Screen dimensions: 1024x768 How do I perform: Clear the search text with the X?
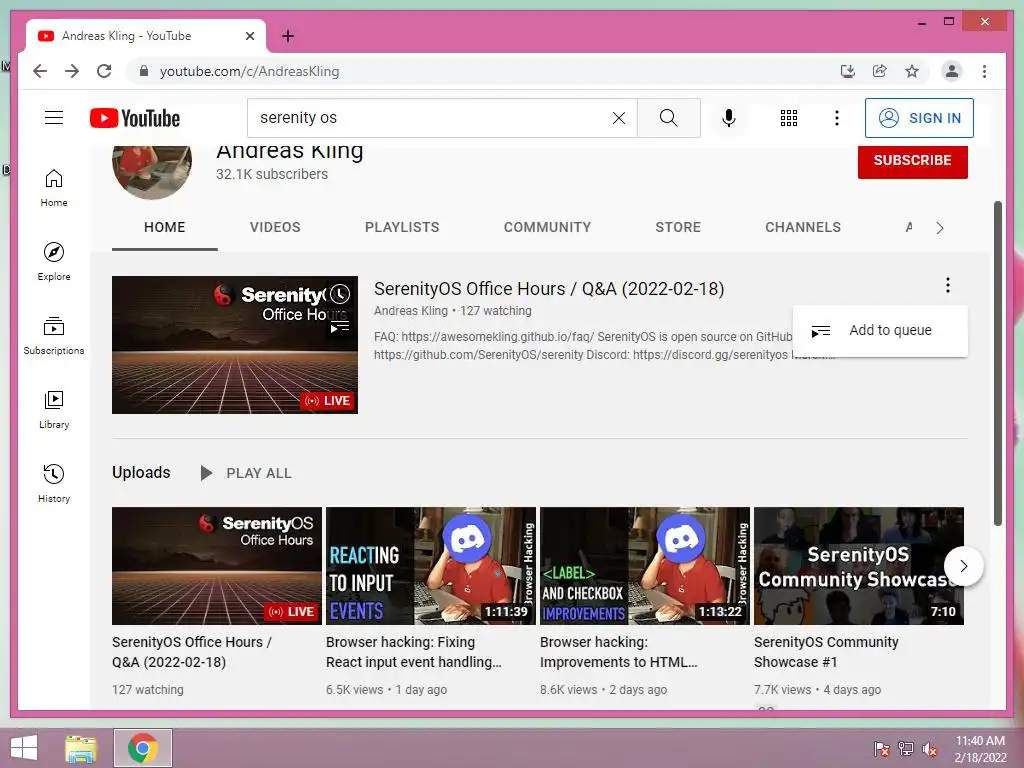coord(618,118)
